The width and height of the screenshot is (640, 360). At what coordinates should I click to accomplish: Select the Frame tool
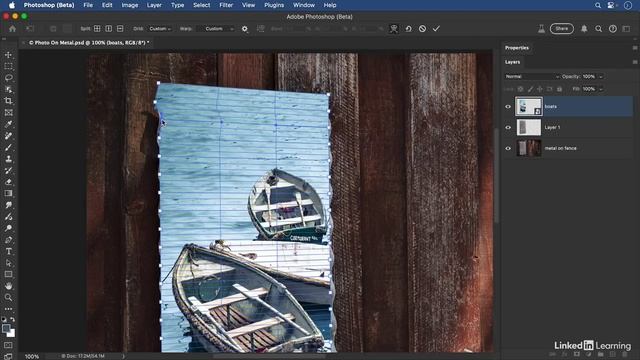coord(8,113)
